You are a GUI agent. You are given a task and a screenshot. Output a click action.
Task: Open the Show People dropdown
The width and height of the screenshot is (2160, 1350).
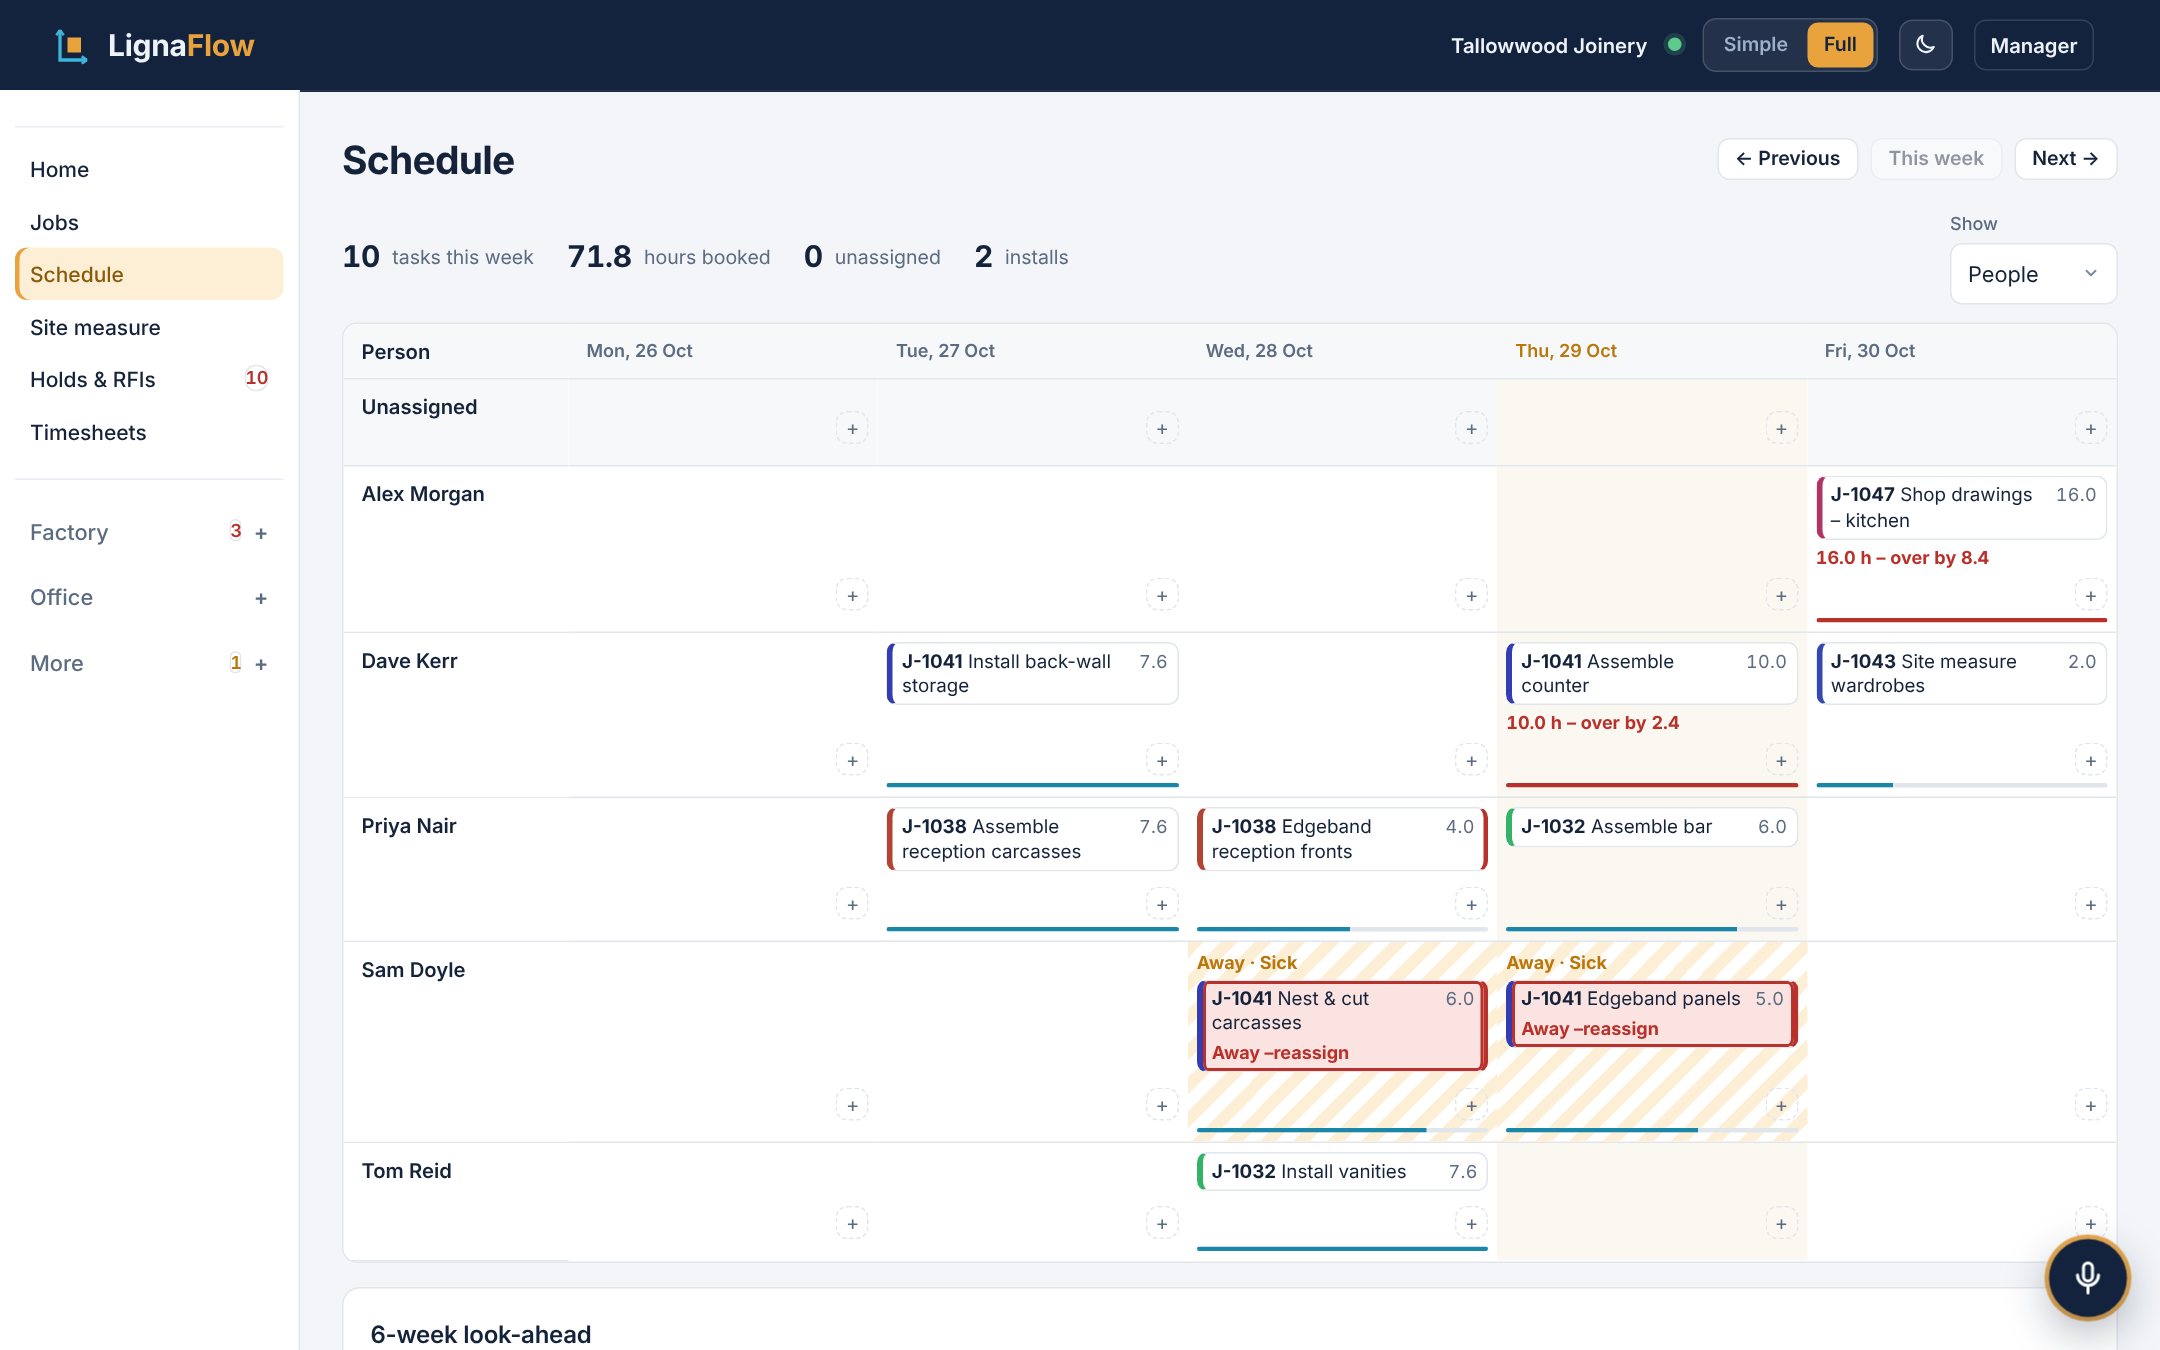coord(2032,274)
